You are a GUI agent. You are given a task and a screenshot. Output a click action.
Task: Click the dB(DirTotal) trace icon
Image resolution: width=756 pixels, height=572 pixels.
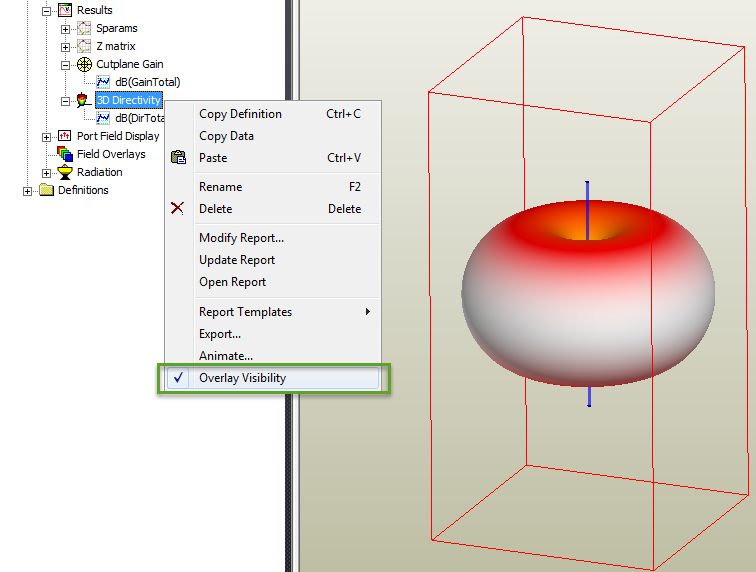pyautogui.click(x=103, y=118)
